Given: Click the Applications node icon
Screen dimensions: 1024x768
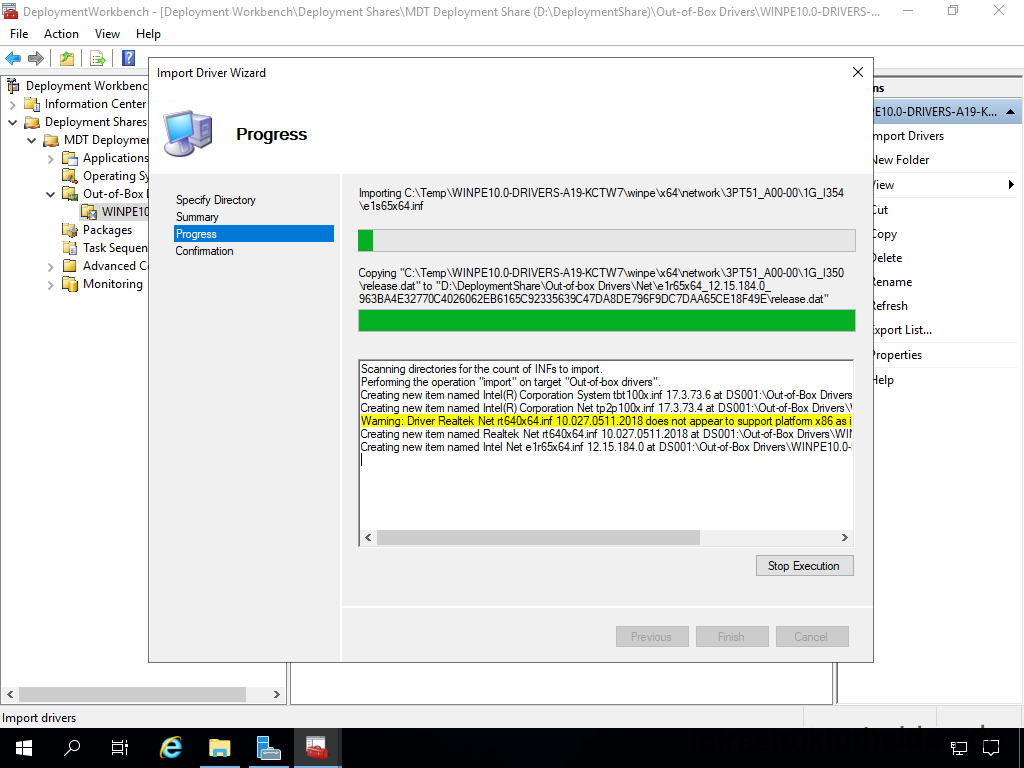Looking at the screenshot, I should [70, 158].
